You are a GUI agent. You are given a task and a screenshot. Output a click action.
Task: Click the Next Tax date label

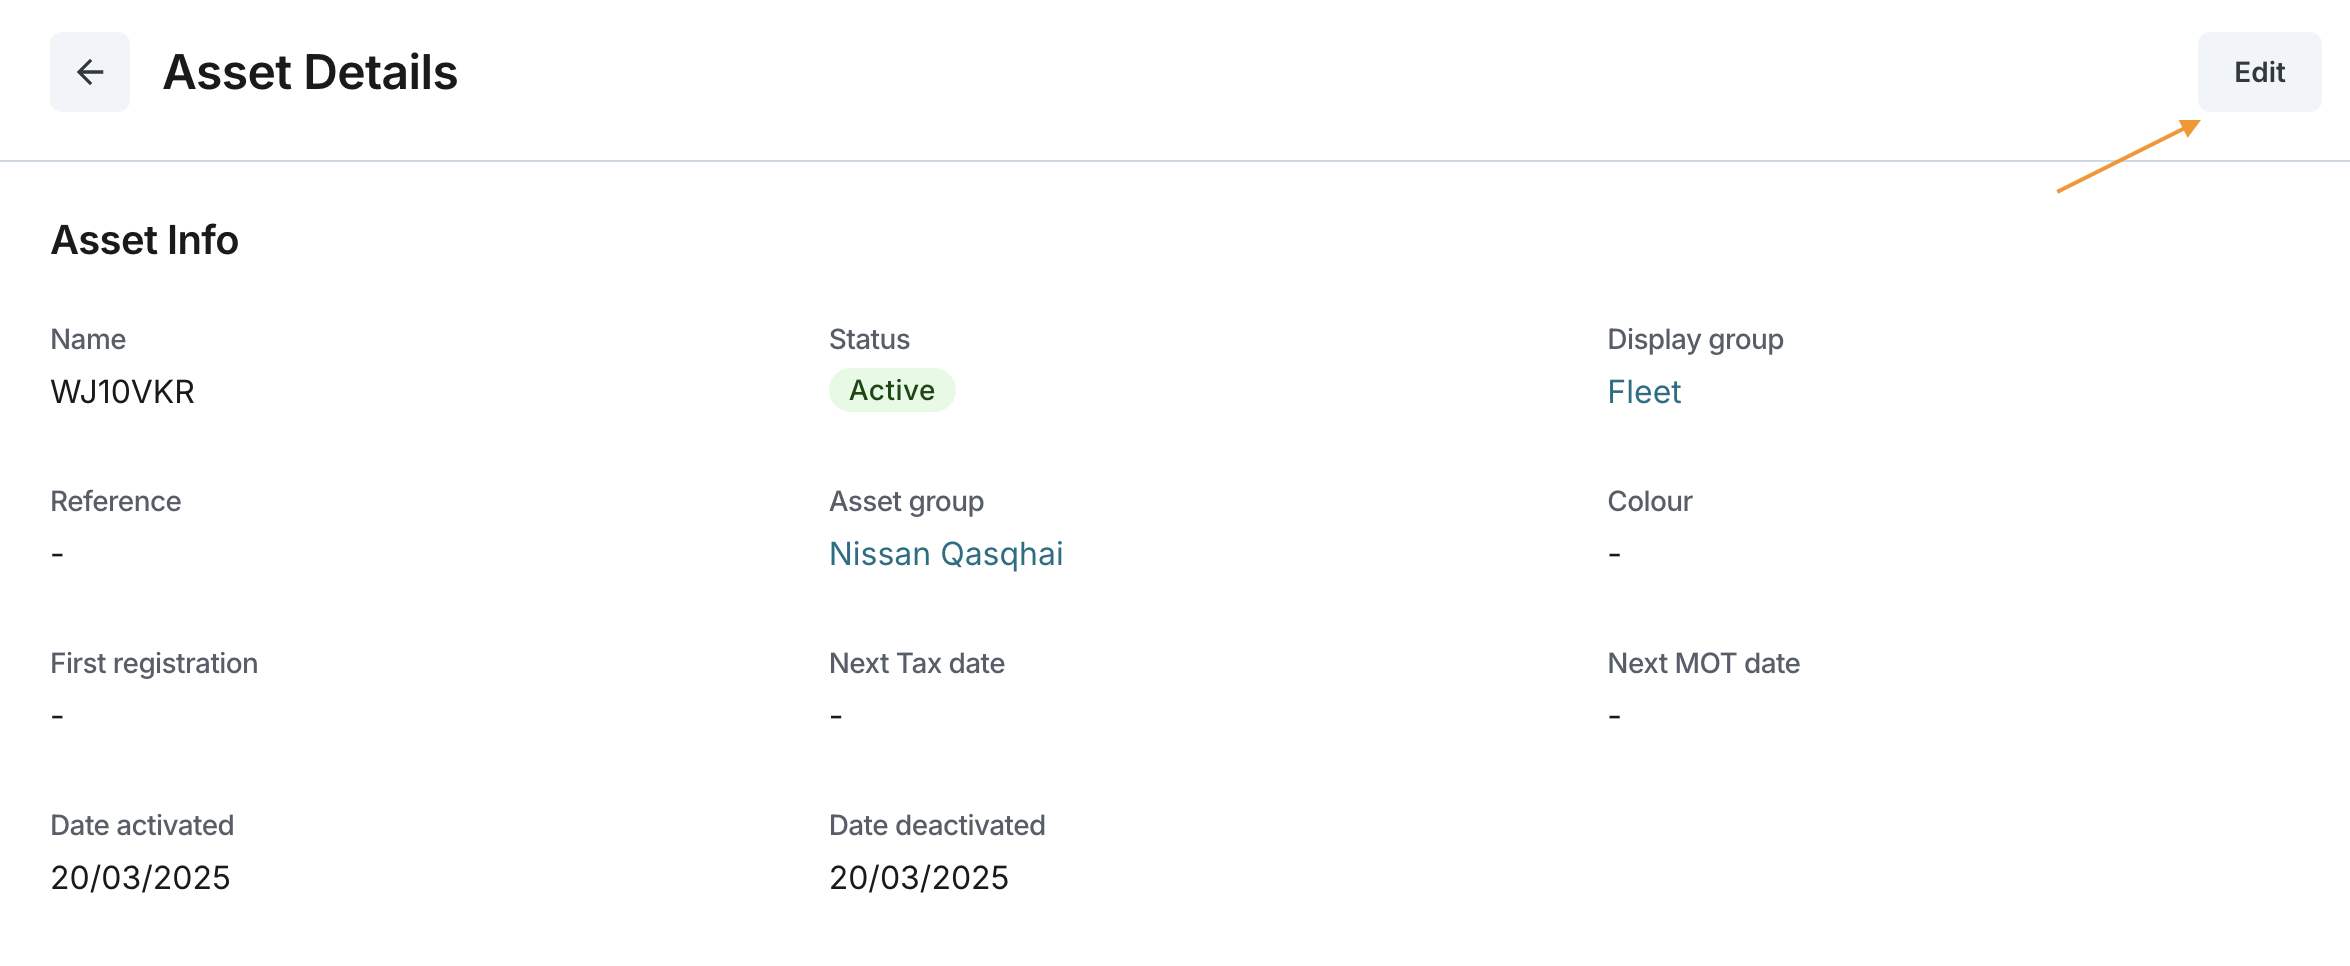916,664
